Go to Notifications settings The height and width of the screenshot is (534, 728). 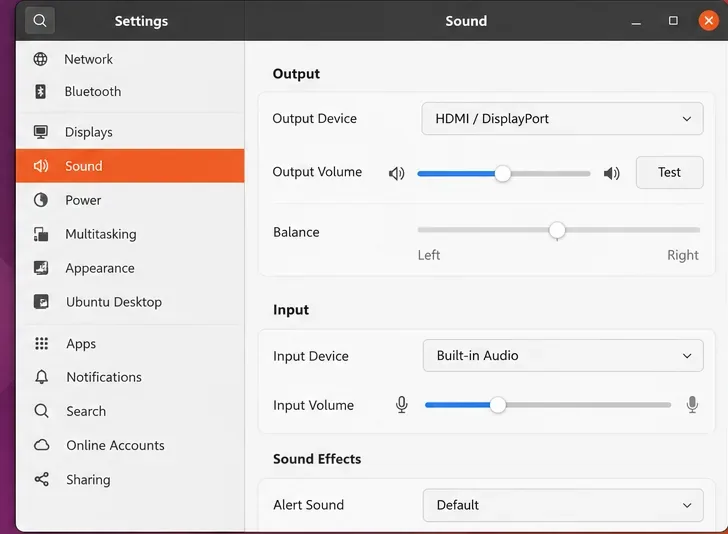[x=130, y=377]
